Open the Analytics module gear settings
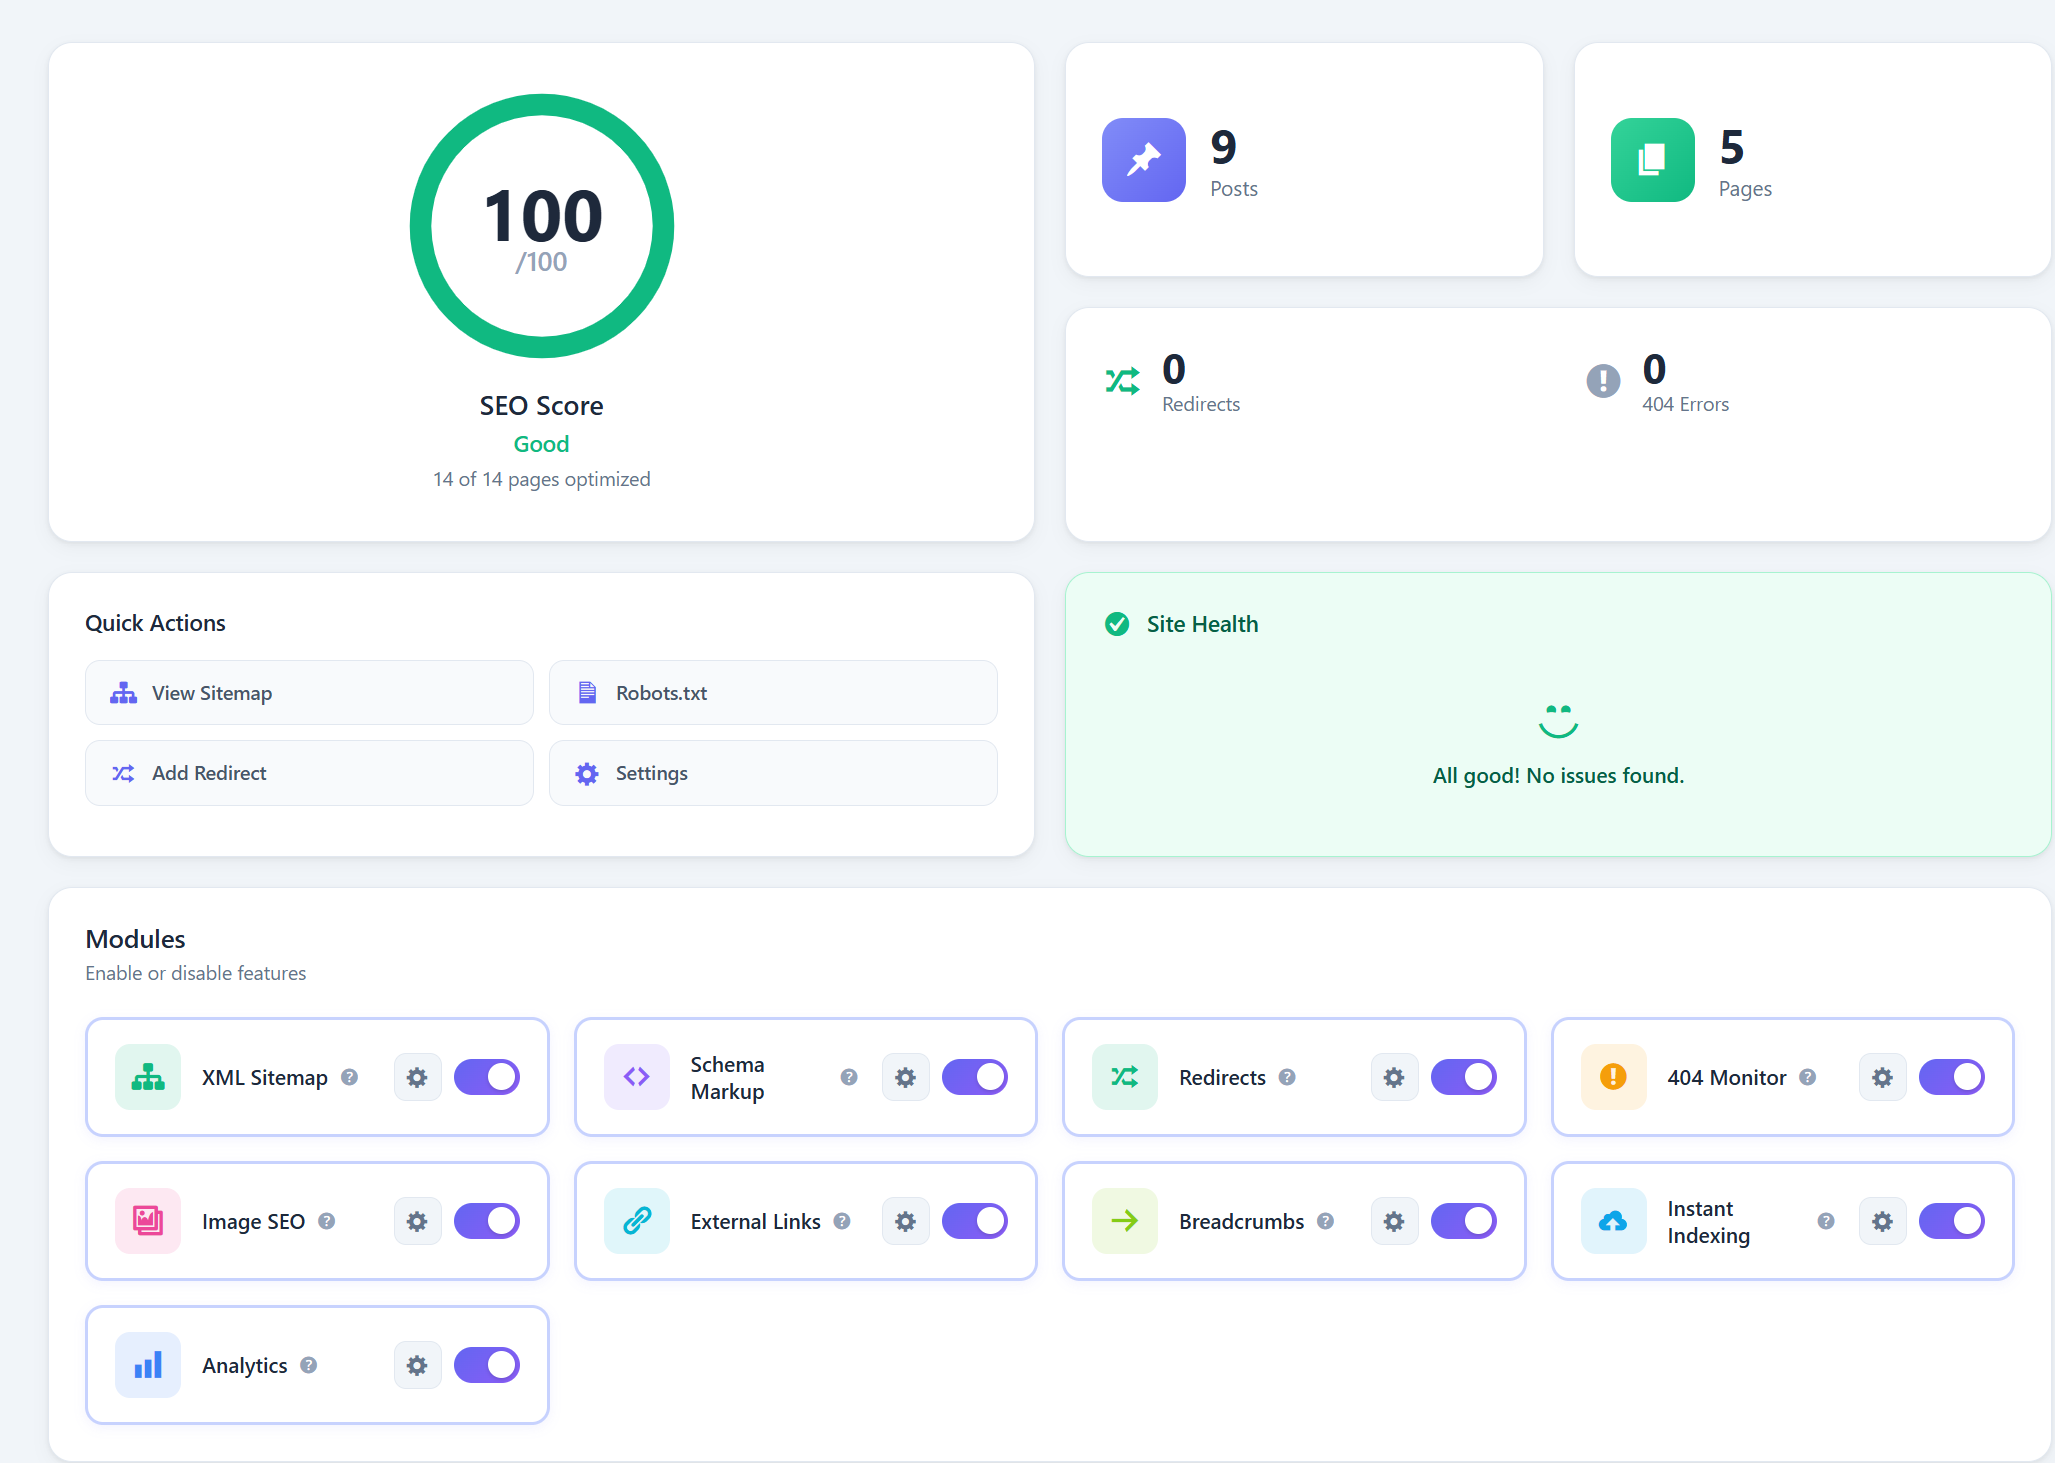This screenshot has width=2055, height=1463. pyautogui.click(x=417, y=1365)
